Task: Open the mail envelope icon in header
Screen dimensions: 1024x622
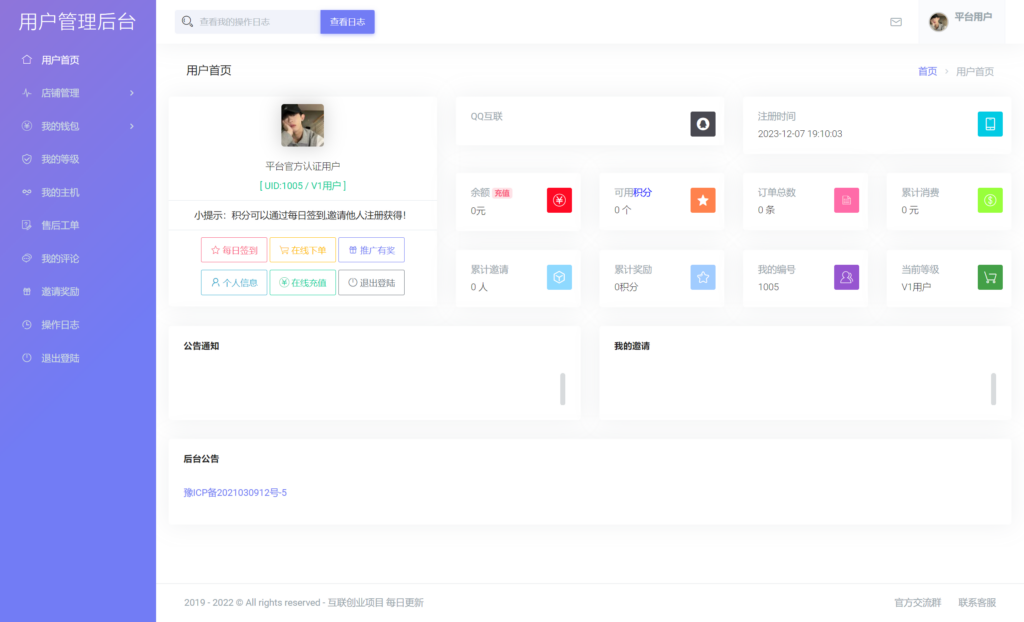Action: [x=896, y=22]
